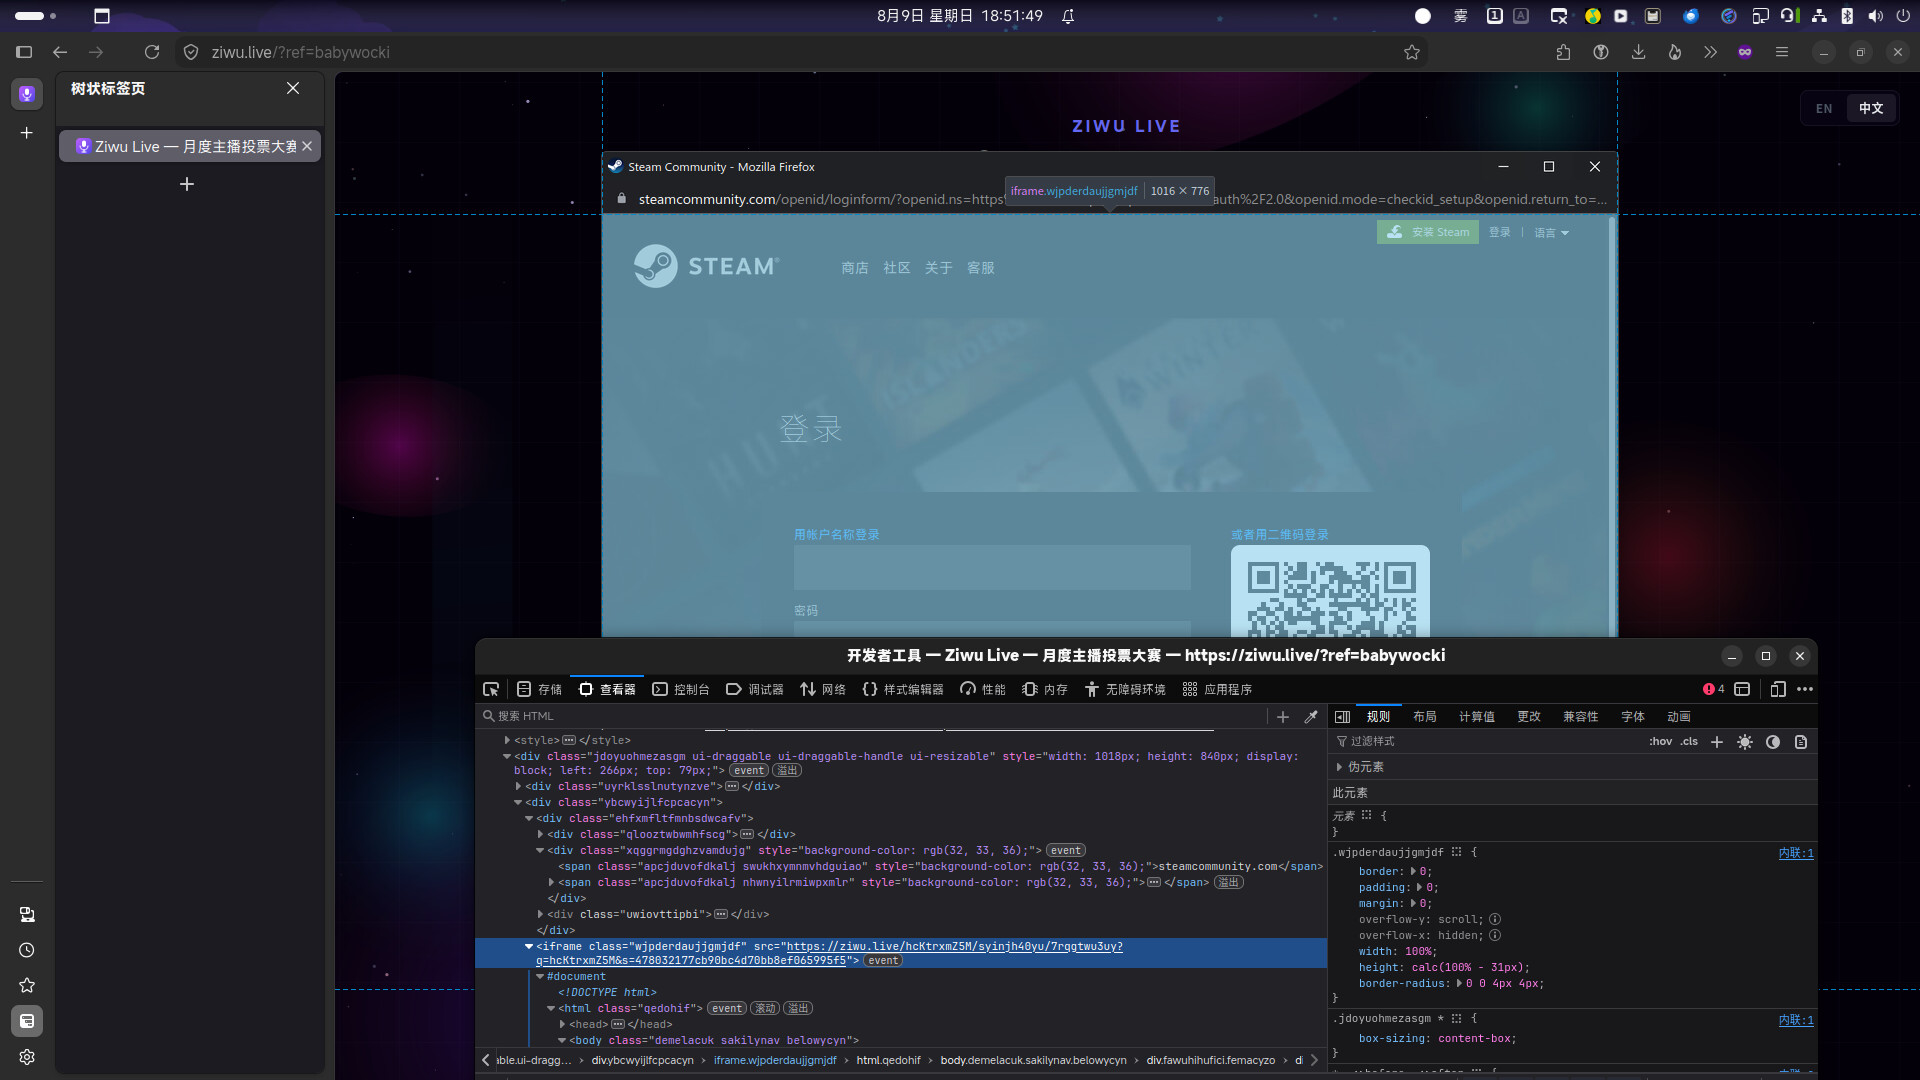The height and width of the screenshot is (1080, 1920).
Task: Switch to the 调试器 devtools tab
Action: pyautogui.click(x=755, y=689)
